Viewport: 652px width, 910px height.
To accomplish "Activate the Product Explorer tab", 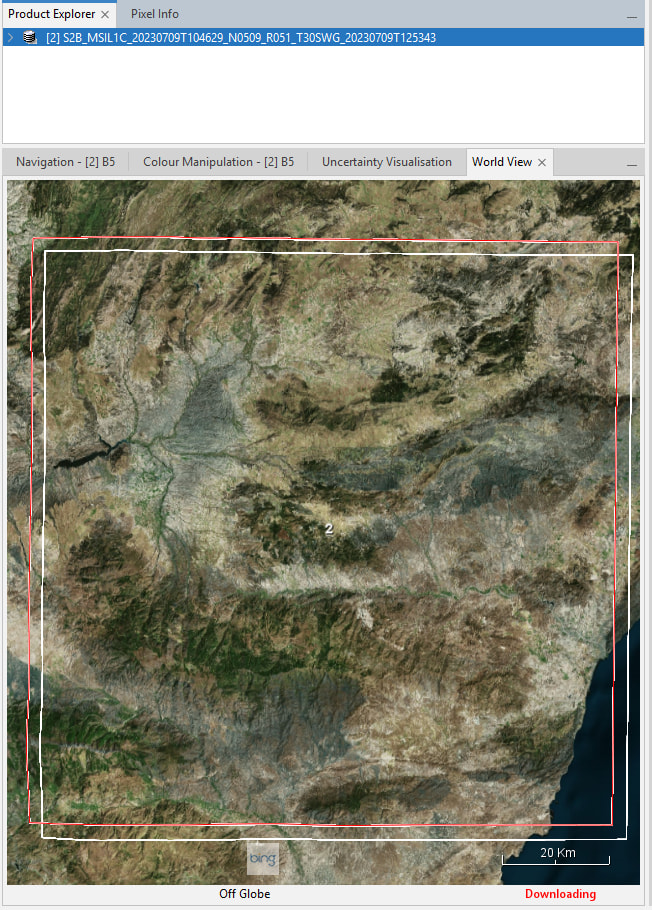I will pyautogui.click(x=51, y=14).
